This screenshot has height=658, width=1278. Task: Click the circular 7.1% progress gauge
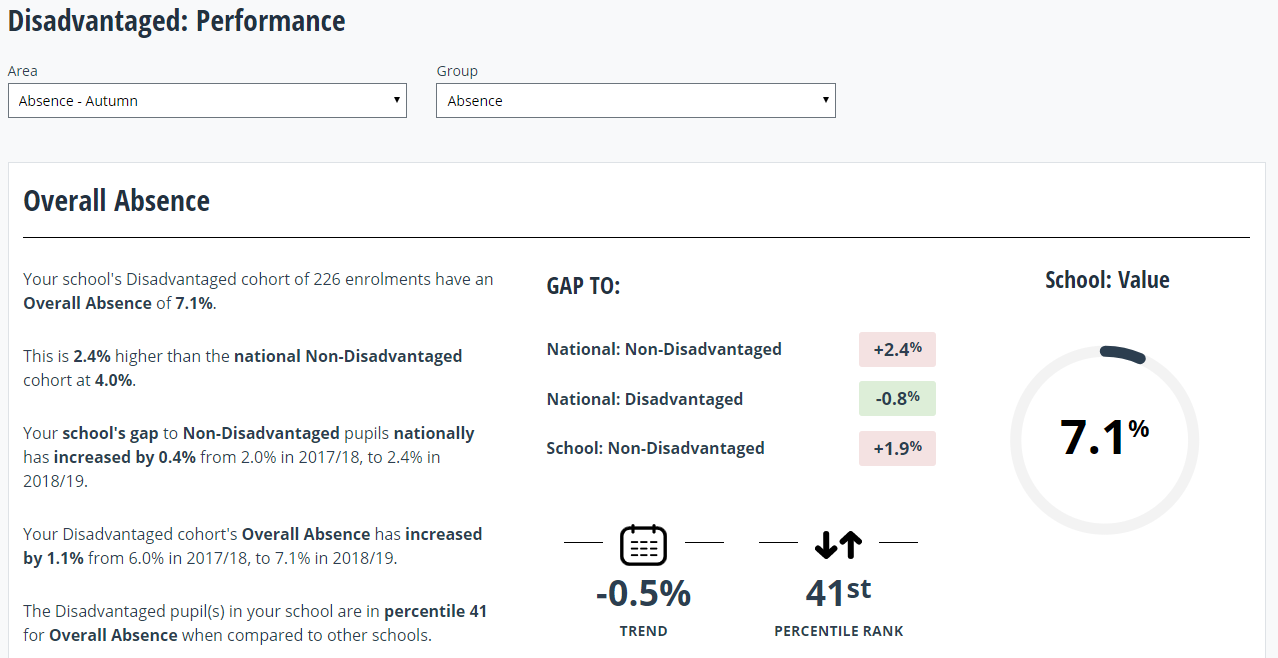point(1104,439)
